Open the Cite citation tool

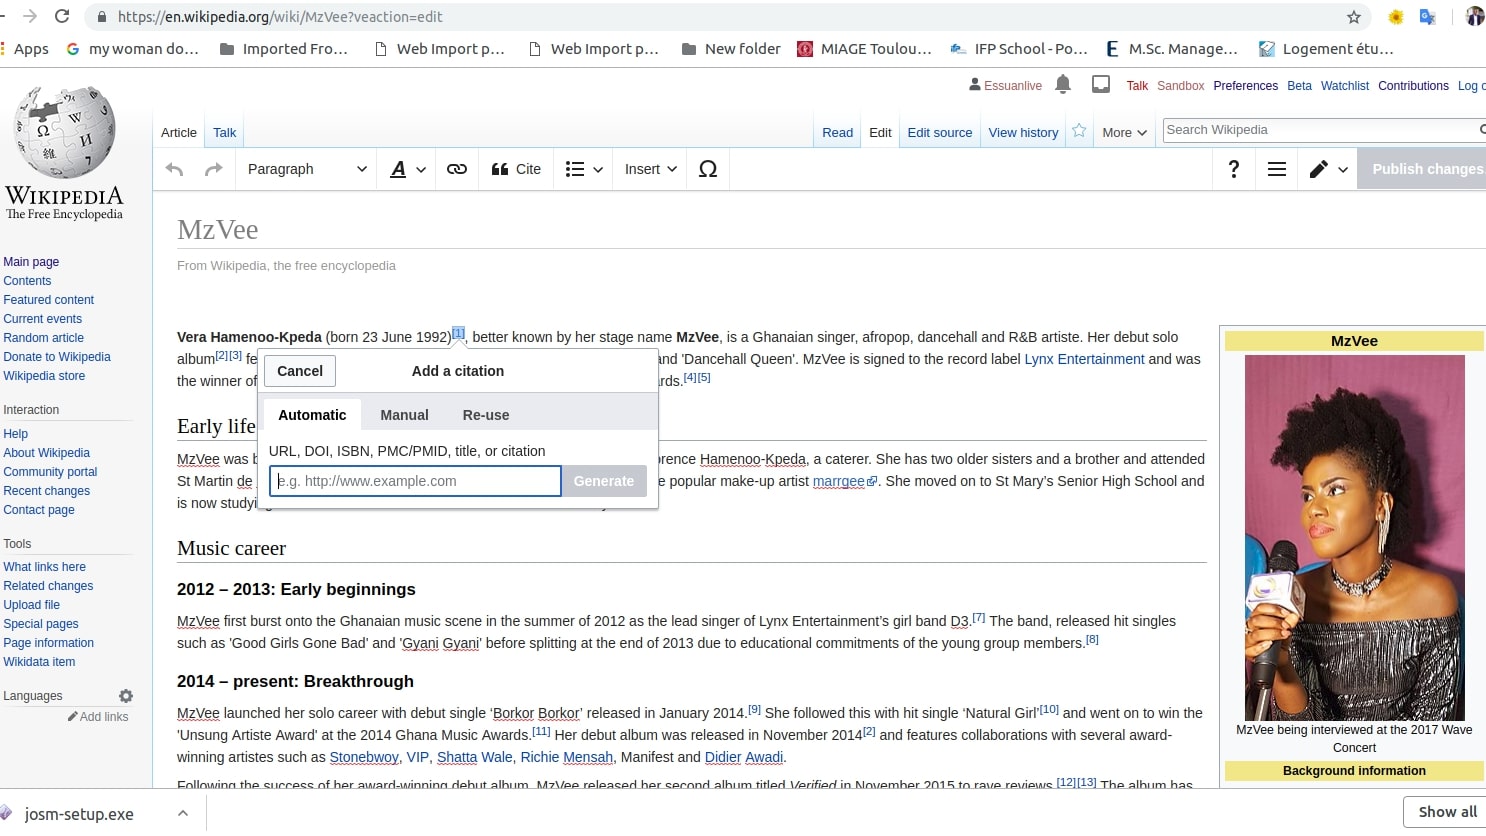click(516, 169)
